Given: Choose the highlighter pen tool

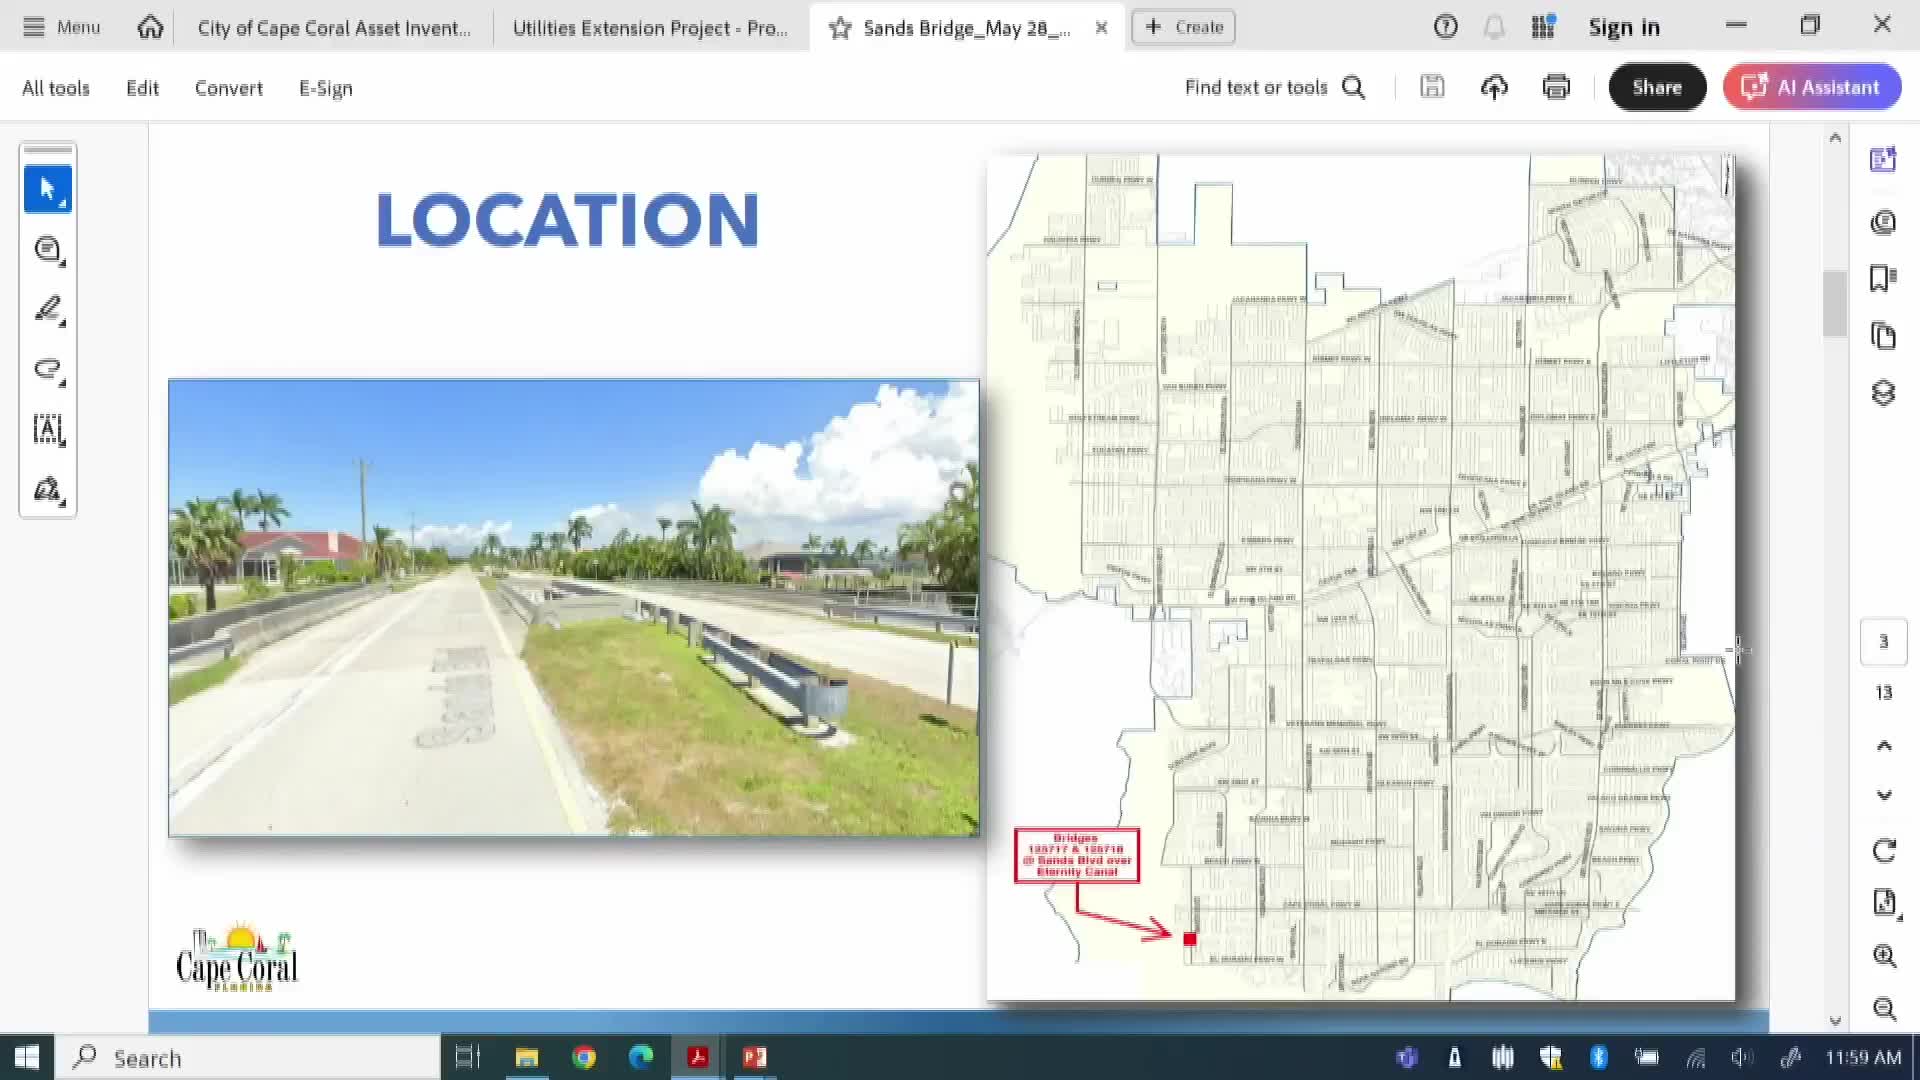Looking at the screenshot, I should click(47, 310).
